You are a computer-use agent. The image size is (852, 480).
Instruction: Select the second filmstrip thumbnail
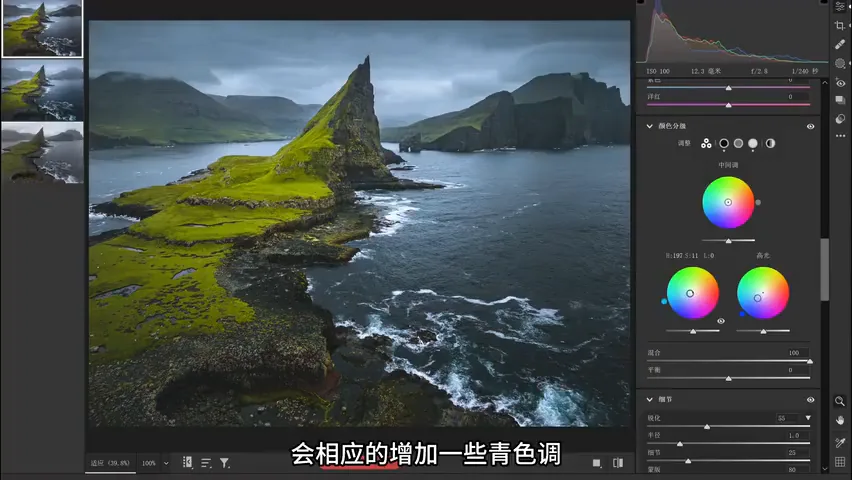tap(42, 90)
